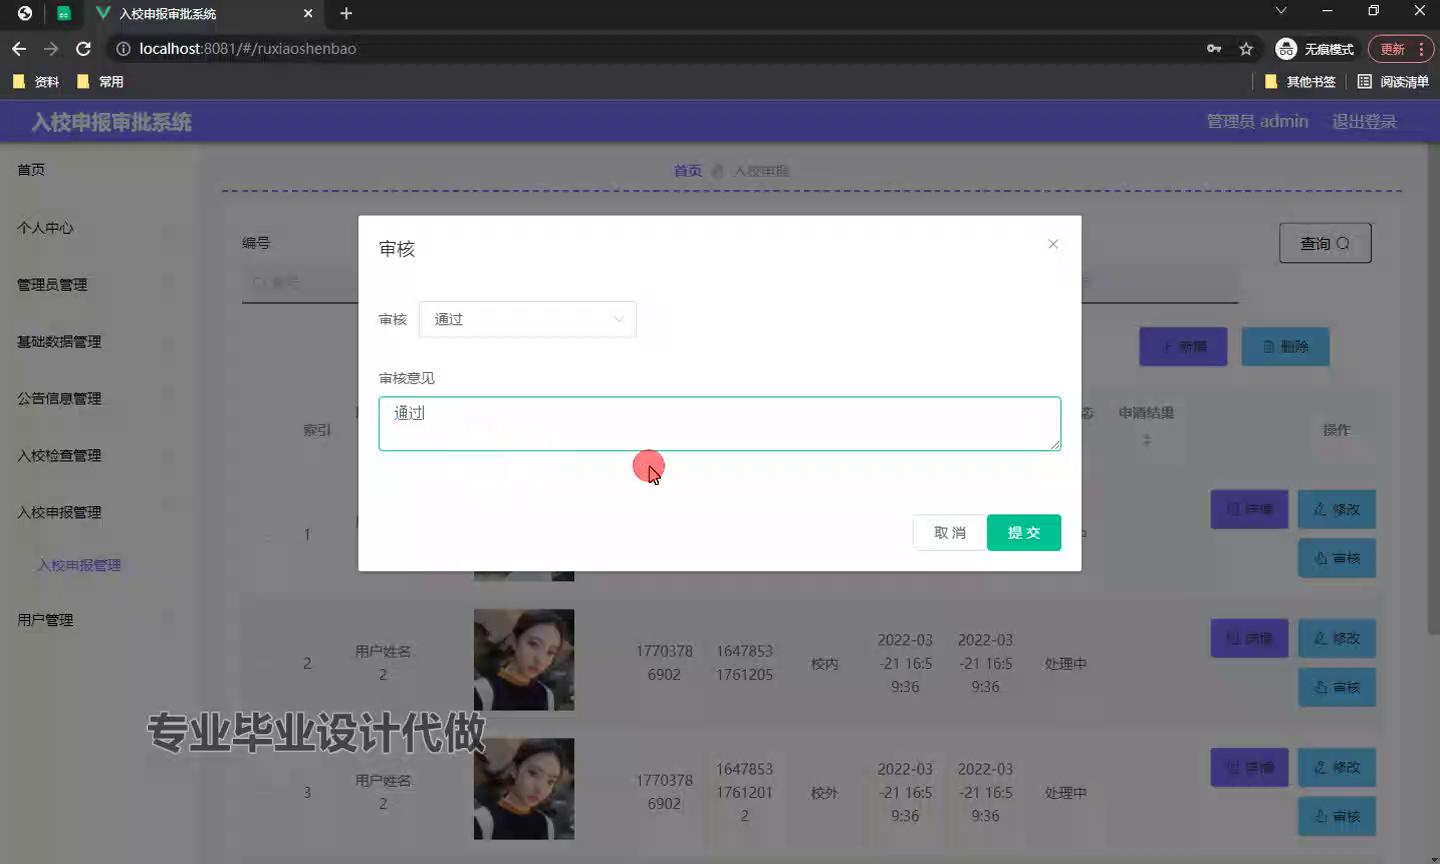Viewport: 1440px width, 864px height.
Task: Open new browser tab with plus icon
Action: tap(346, 13)
